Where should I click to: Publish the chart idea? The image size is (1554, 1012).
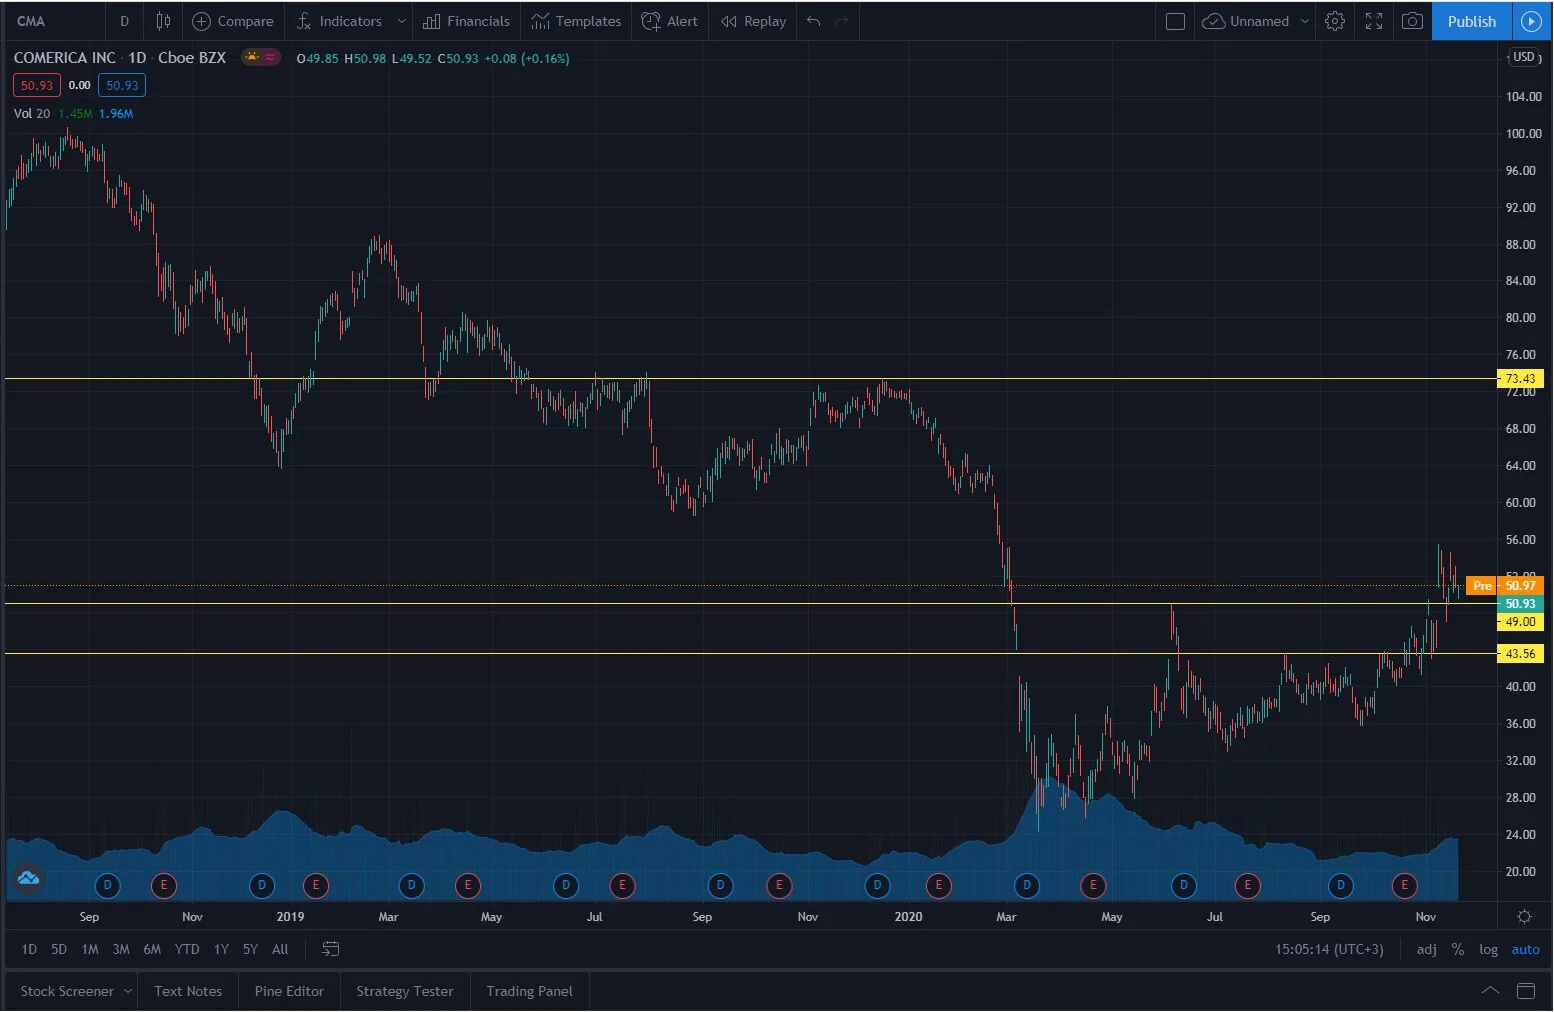[x=1471, y=21]
